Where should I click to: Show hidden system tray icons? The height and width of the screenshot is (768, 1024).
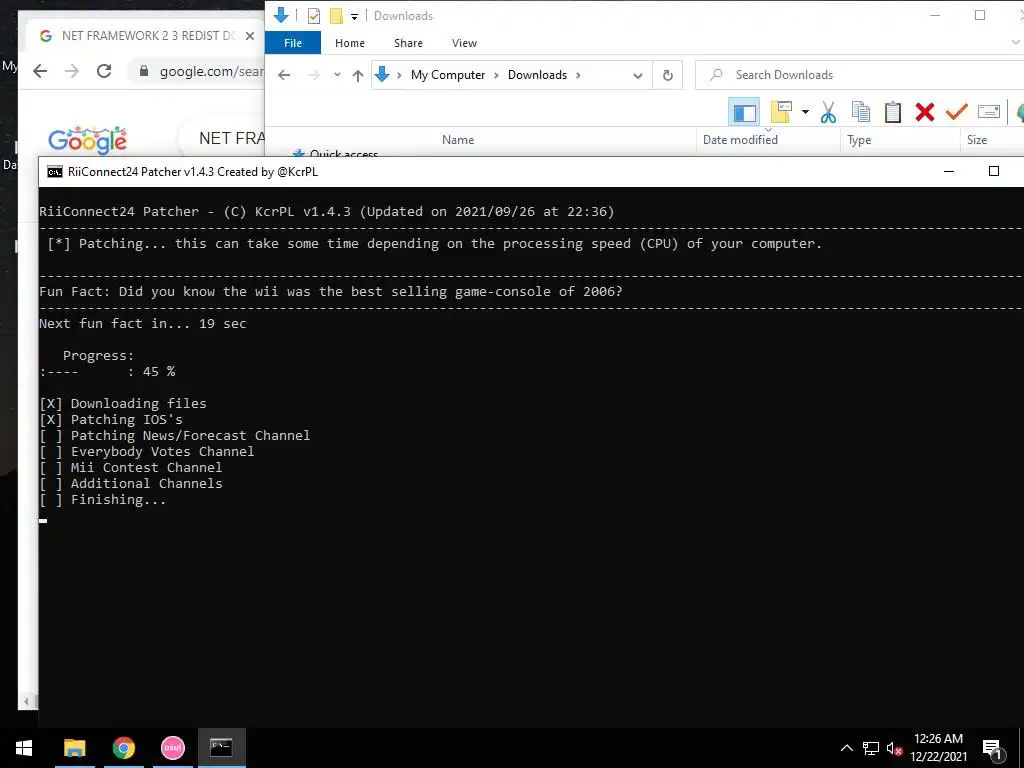click(x=846, y=748)
